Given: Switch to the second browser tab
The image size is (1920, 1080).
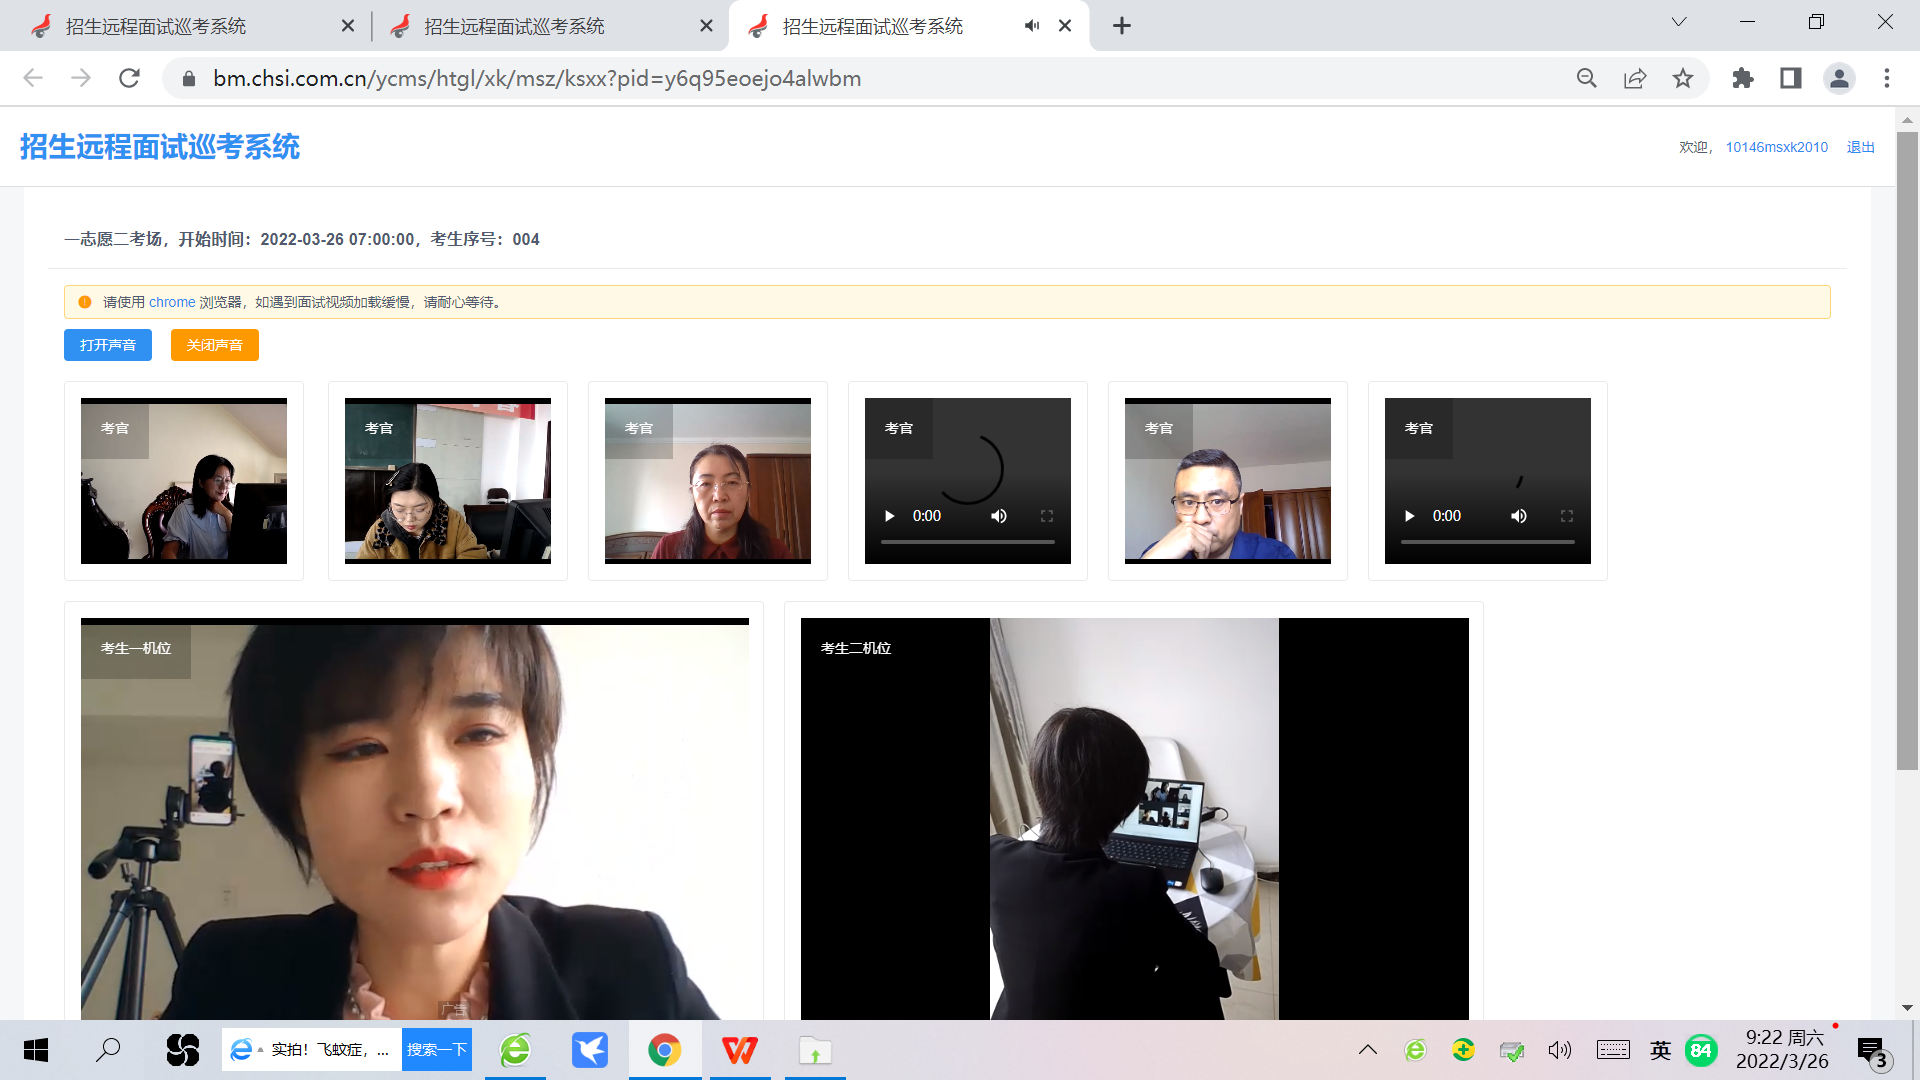Looking at the screenshot, I should [x=514, y=26].
